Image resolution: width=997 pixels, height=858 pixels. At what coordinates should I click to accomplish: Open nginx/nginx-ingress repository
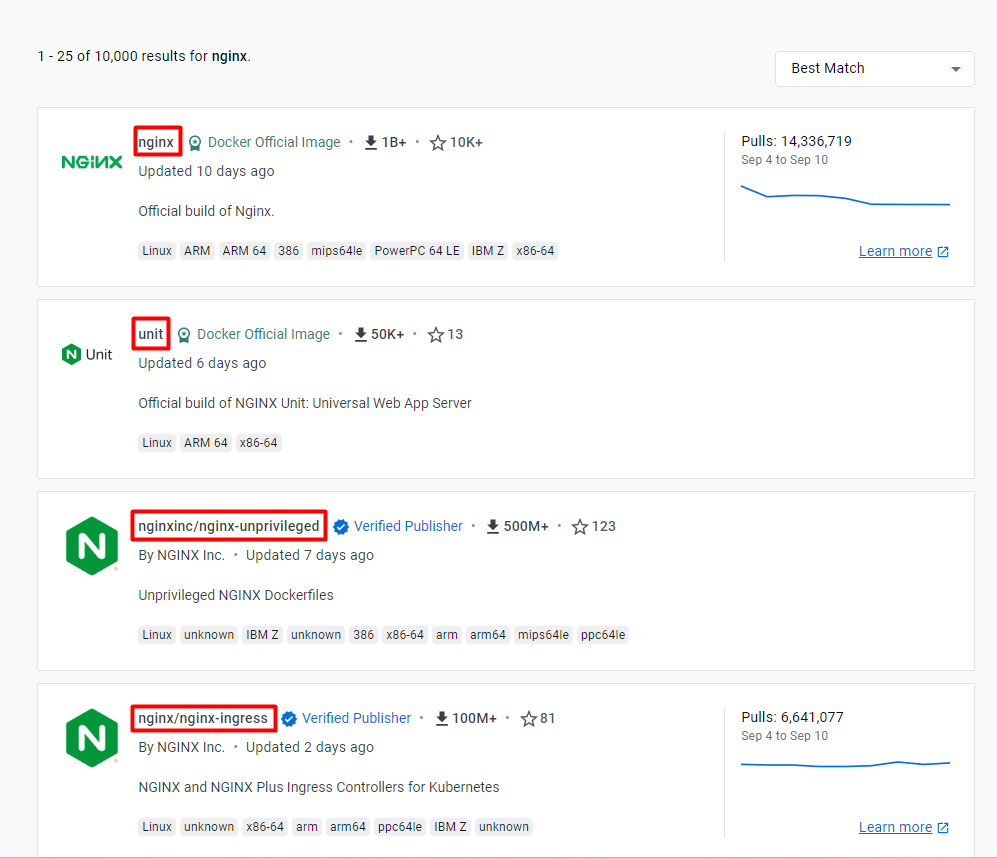click(203, 718)
